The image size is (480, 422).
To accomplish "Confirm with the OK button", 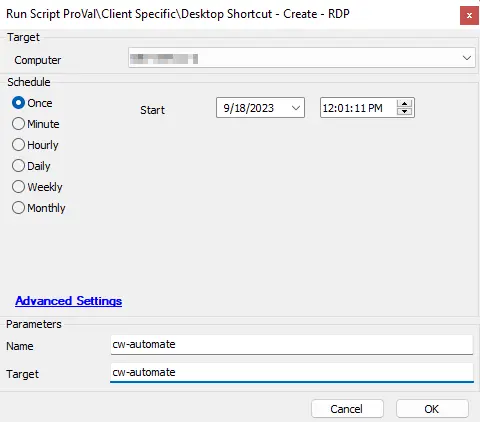I will pos(432,409).
